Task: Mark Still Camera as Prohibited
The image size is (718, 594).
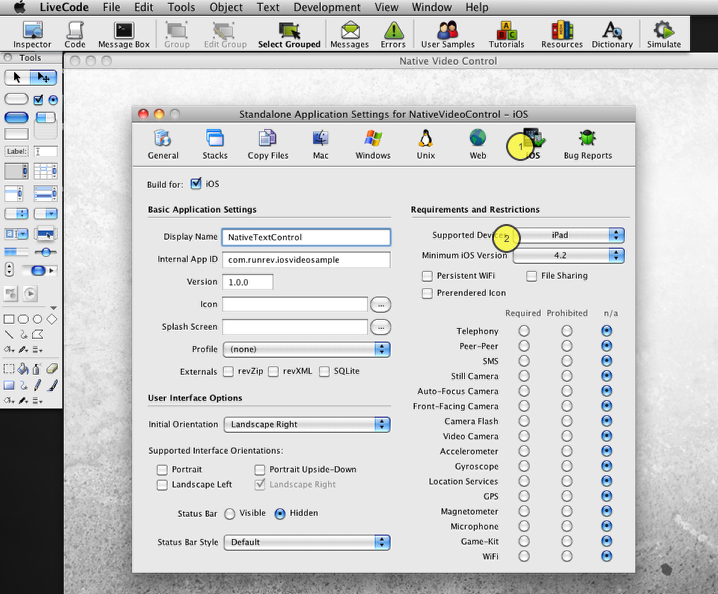Action: click(567, 376)
